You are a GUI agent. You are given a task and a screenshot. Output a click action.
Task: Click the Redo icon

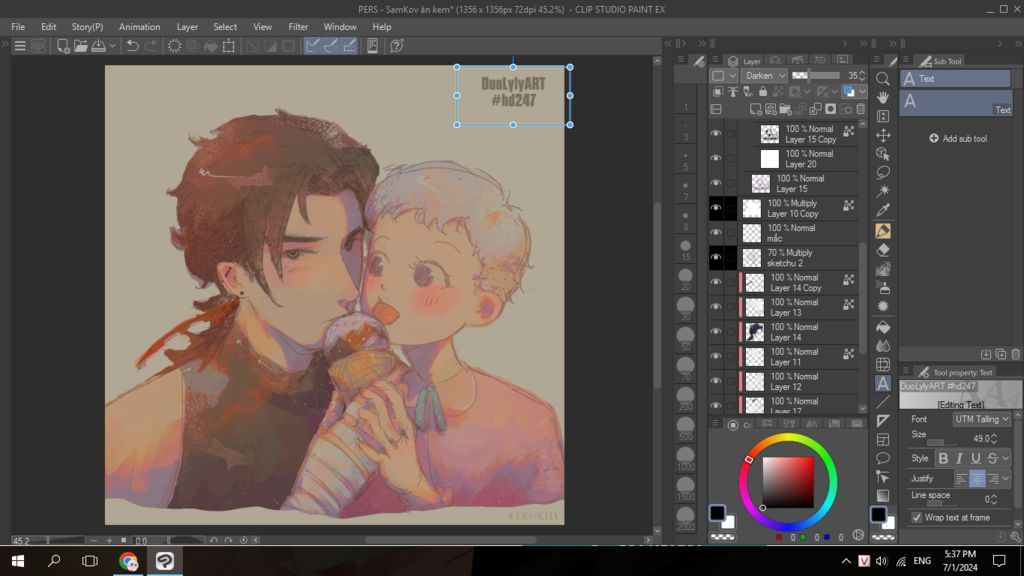tap(151, 46)
